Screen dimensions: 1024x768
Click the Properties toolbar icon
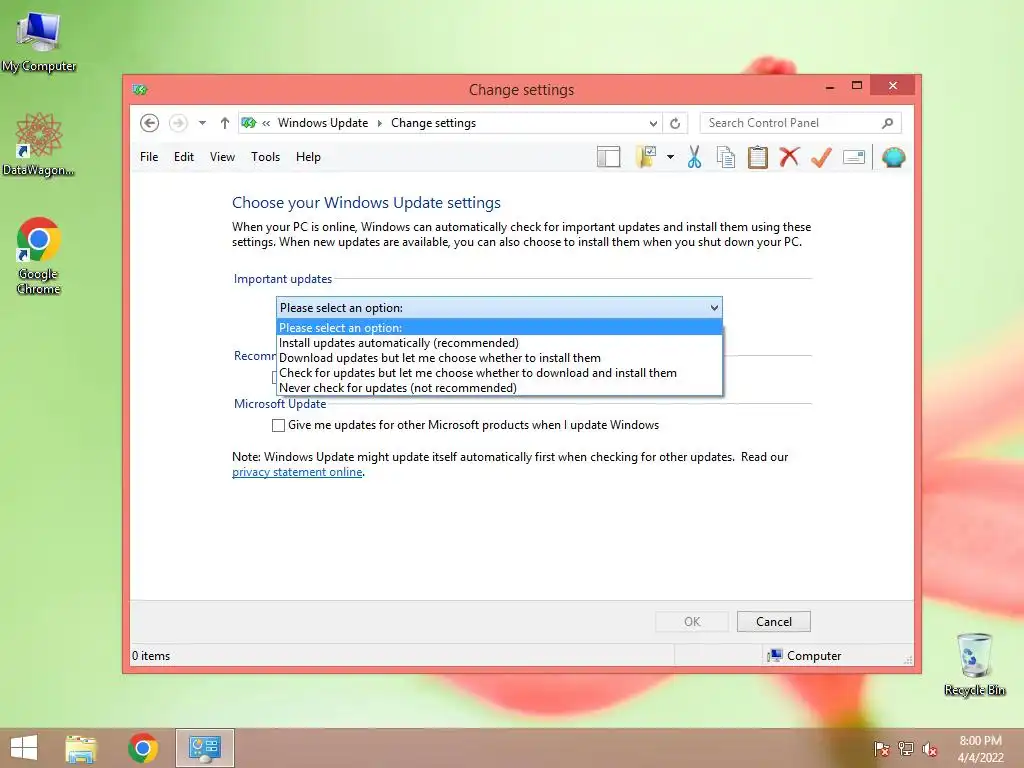[x=854, y=157]
